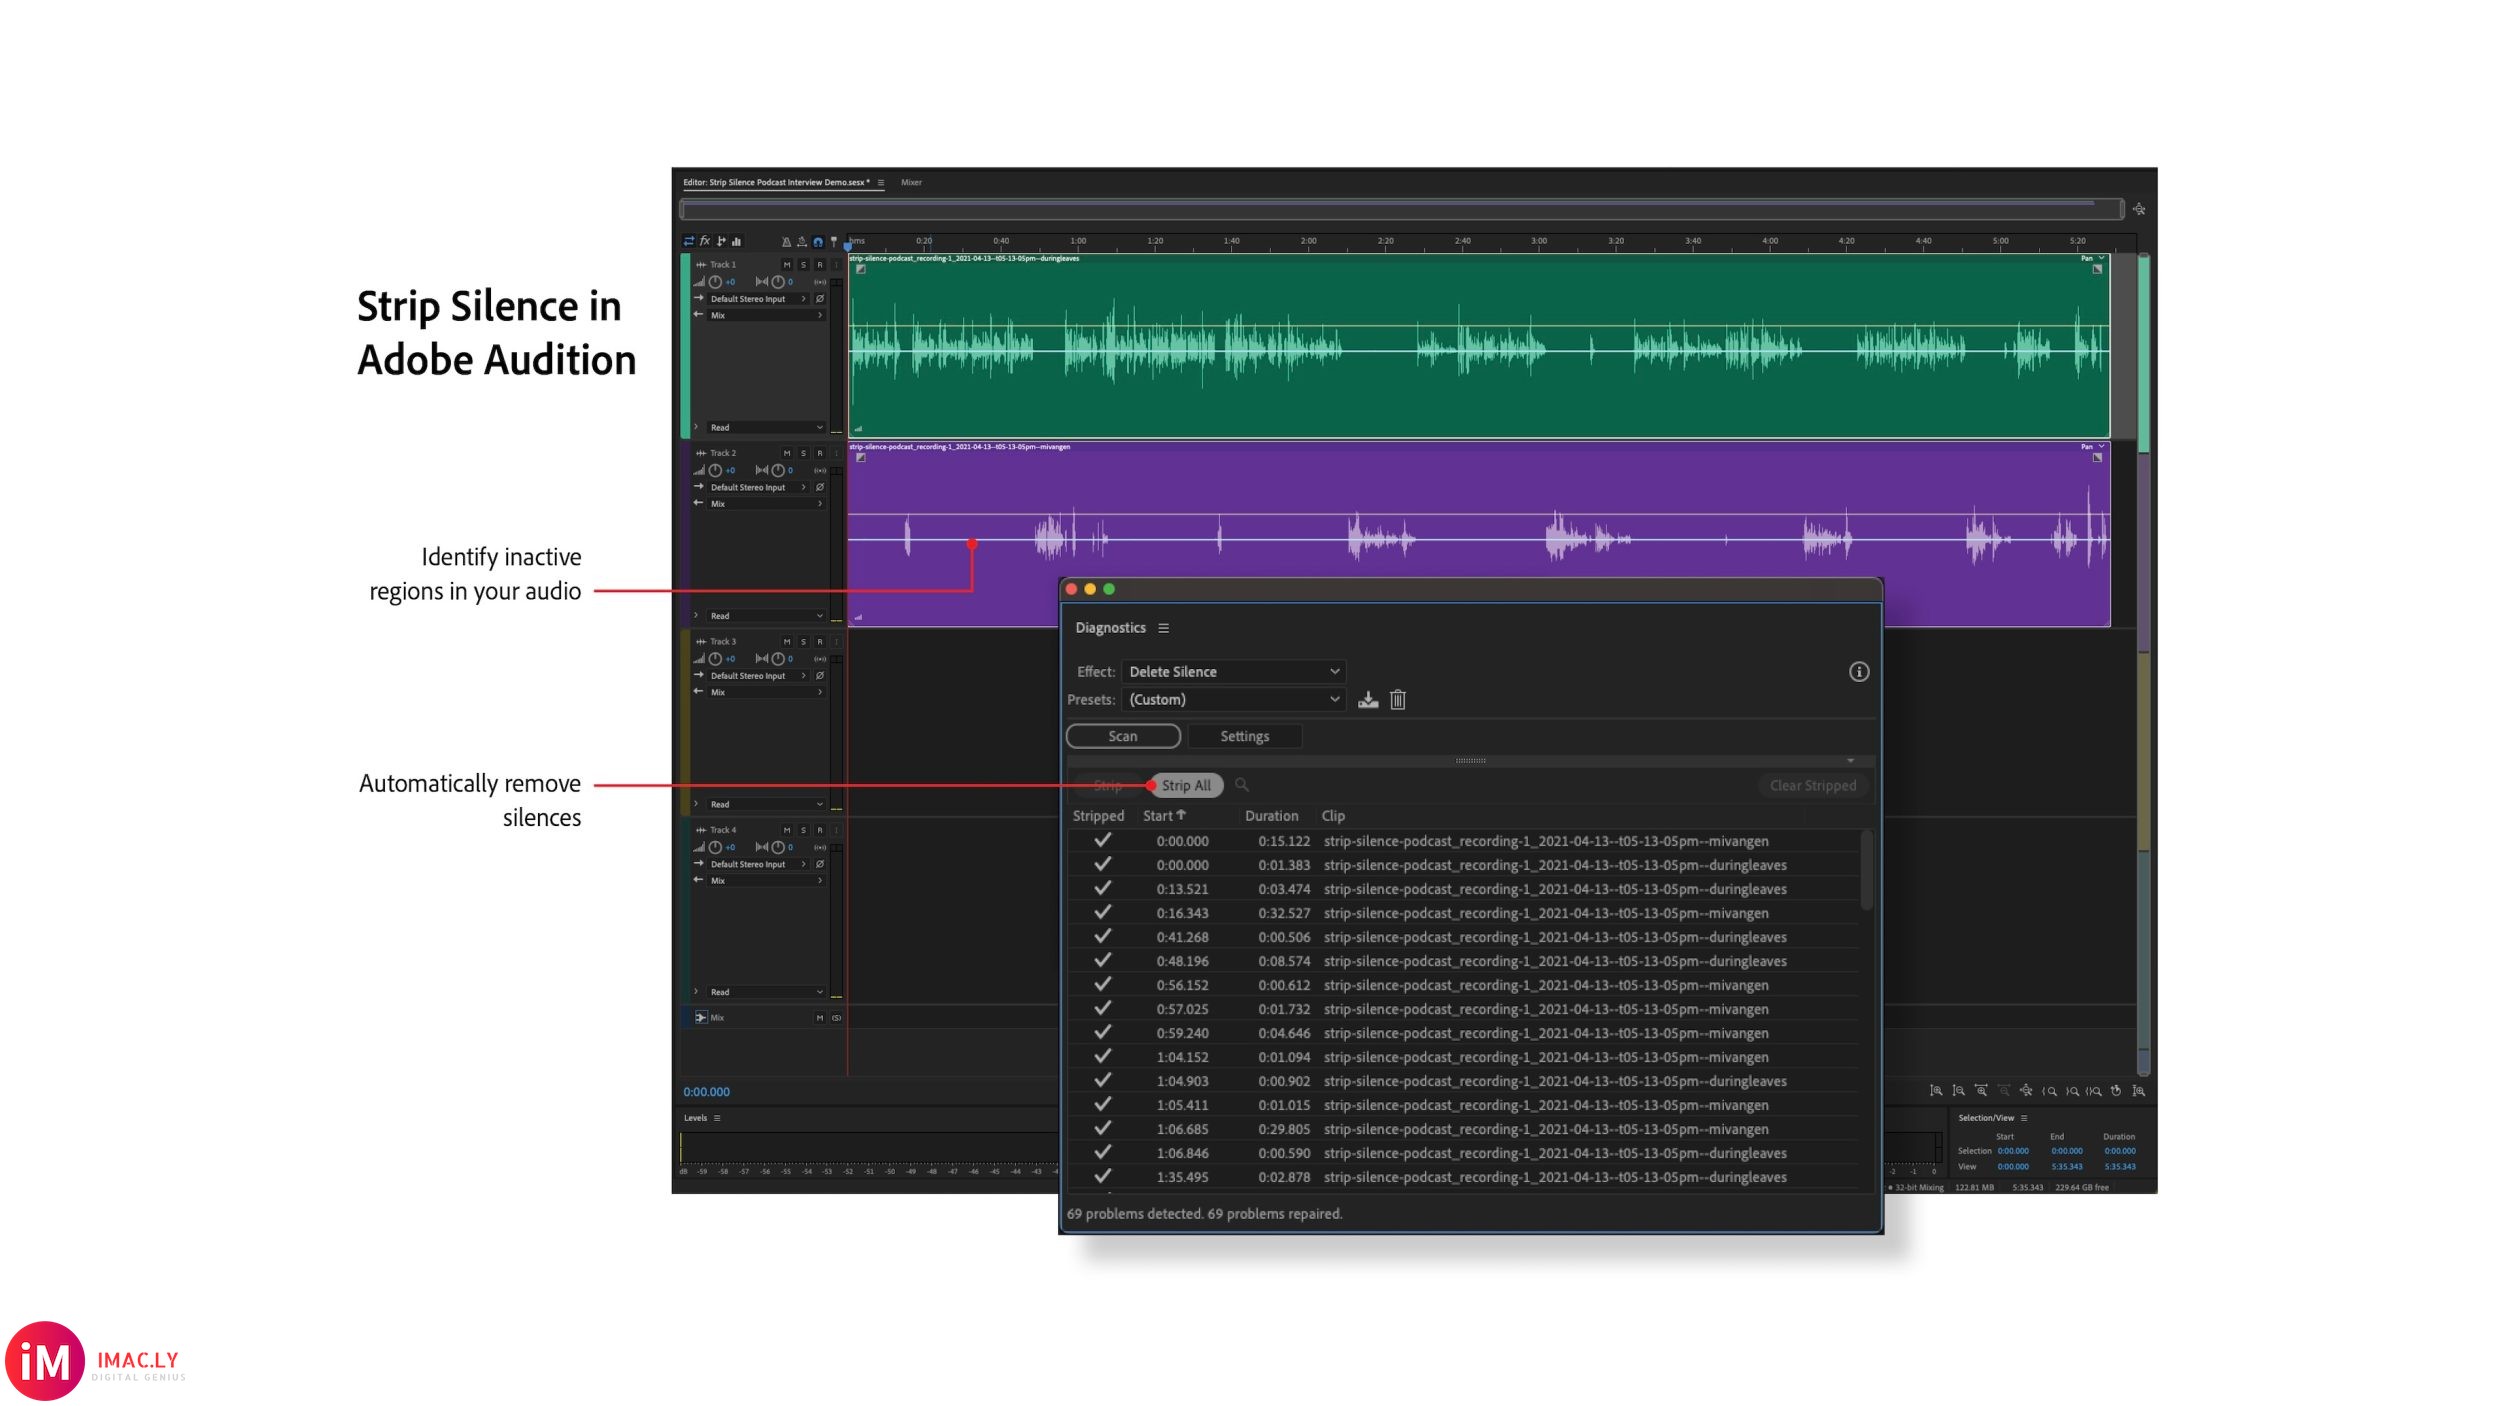This screenshot has height=1406, width=2500.
Task: Sort the list by Start column header
Action: [1164, 816]
